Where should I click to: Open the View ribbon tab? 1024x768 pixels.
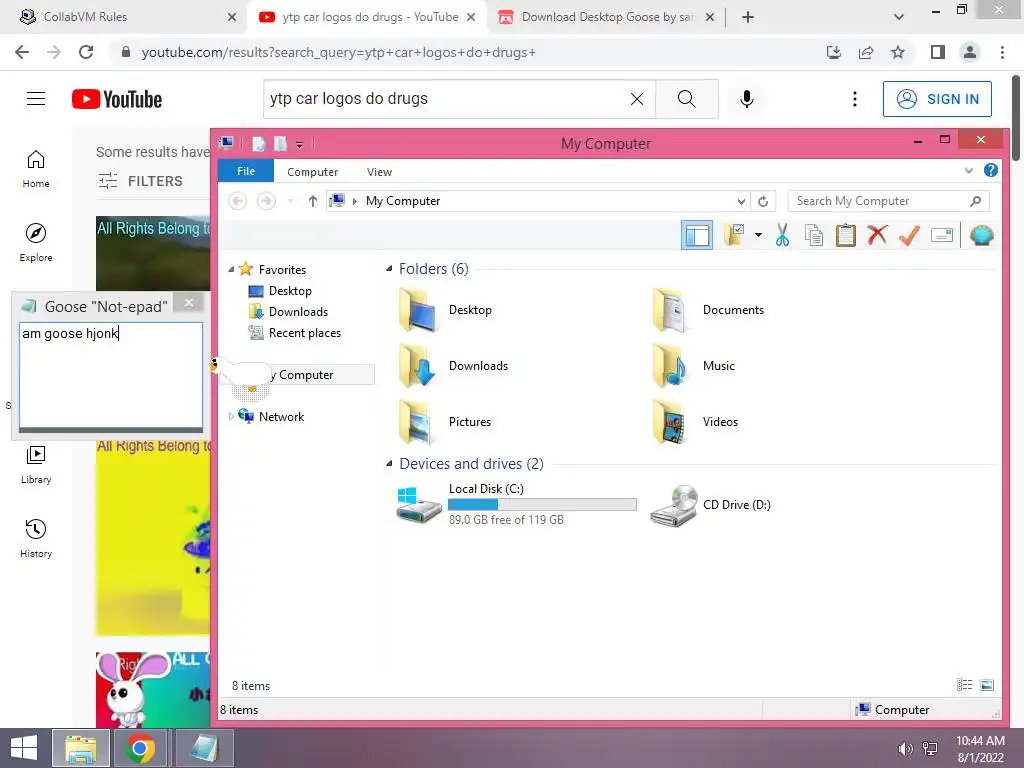pos(379,172)
